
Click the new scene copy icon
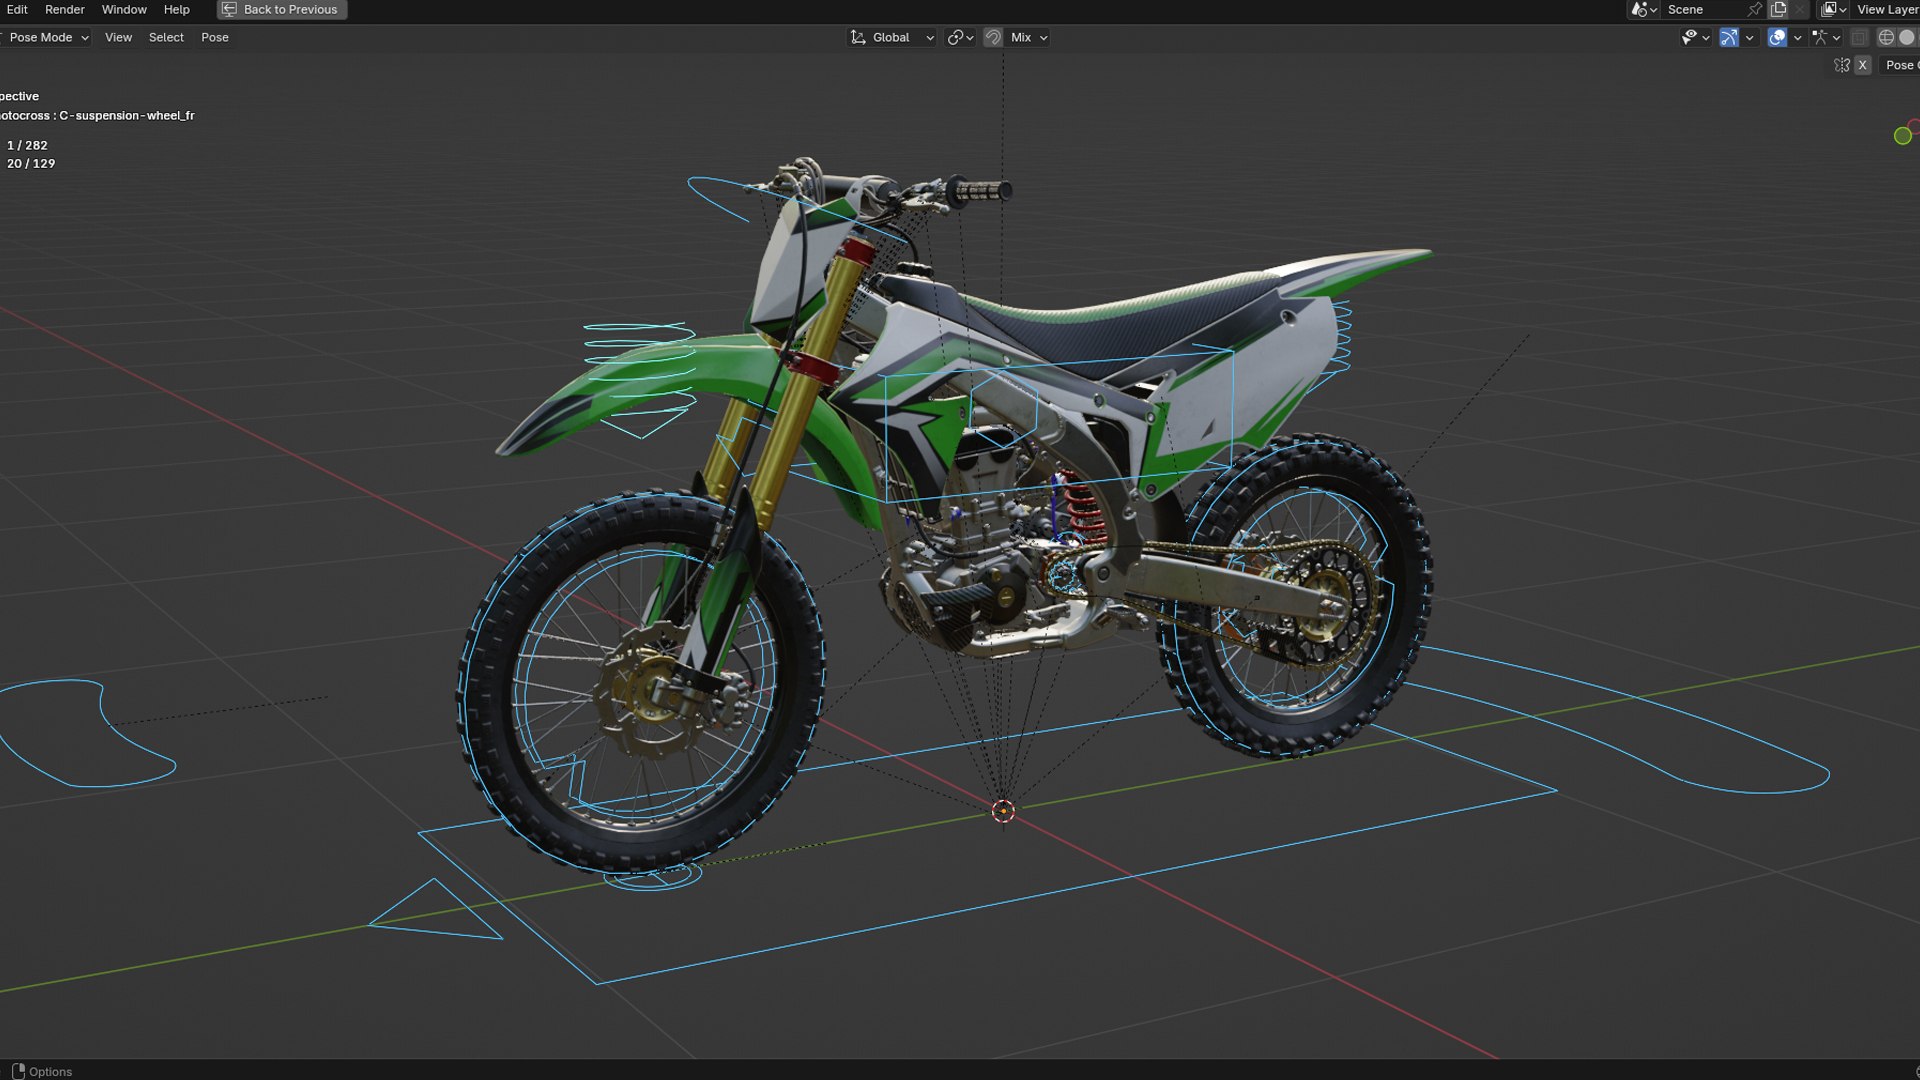(x=1778, y=9)
